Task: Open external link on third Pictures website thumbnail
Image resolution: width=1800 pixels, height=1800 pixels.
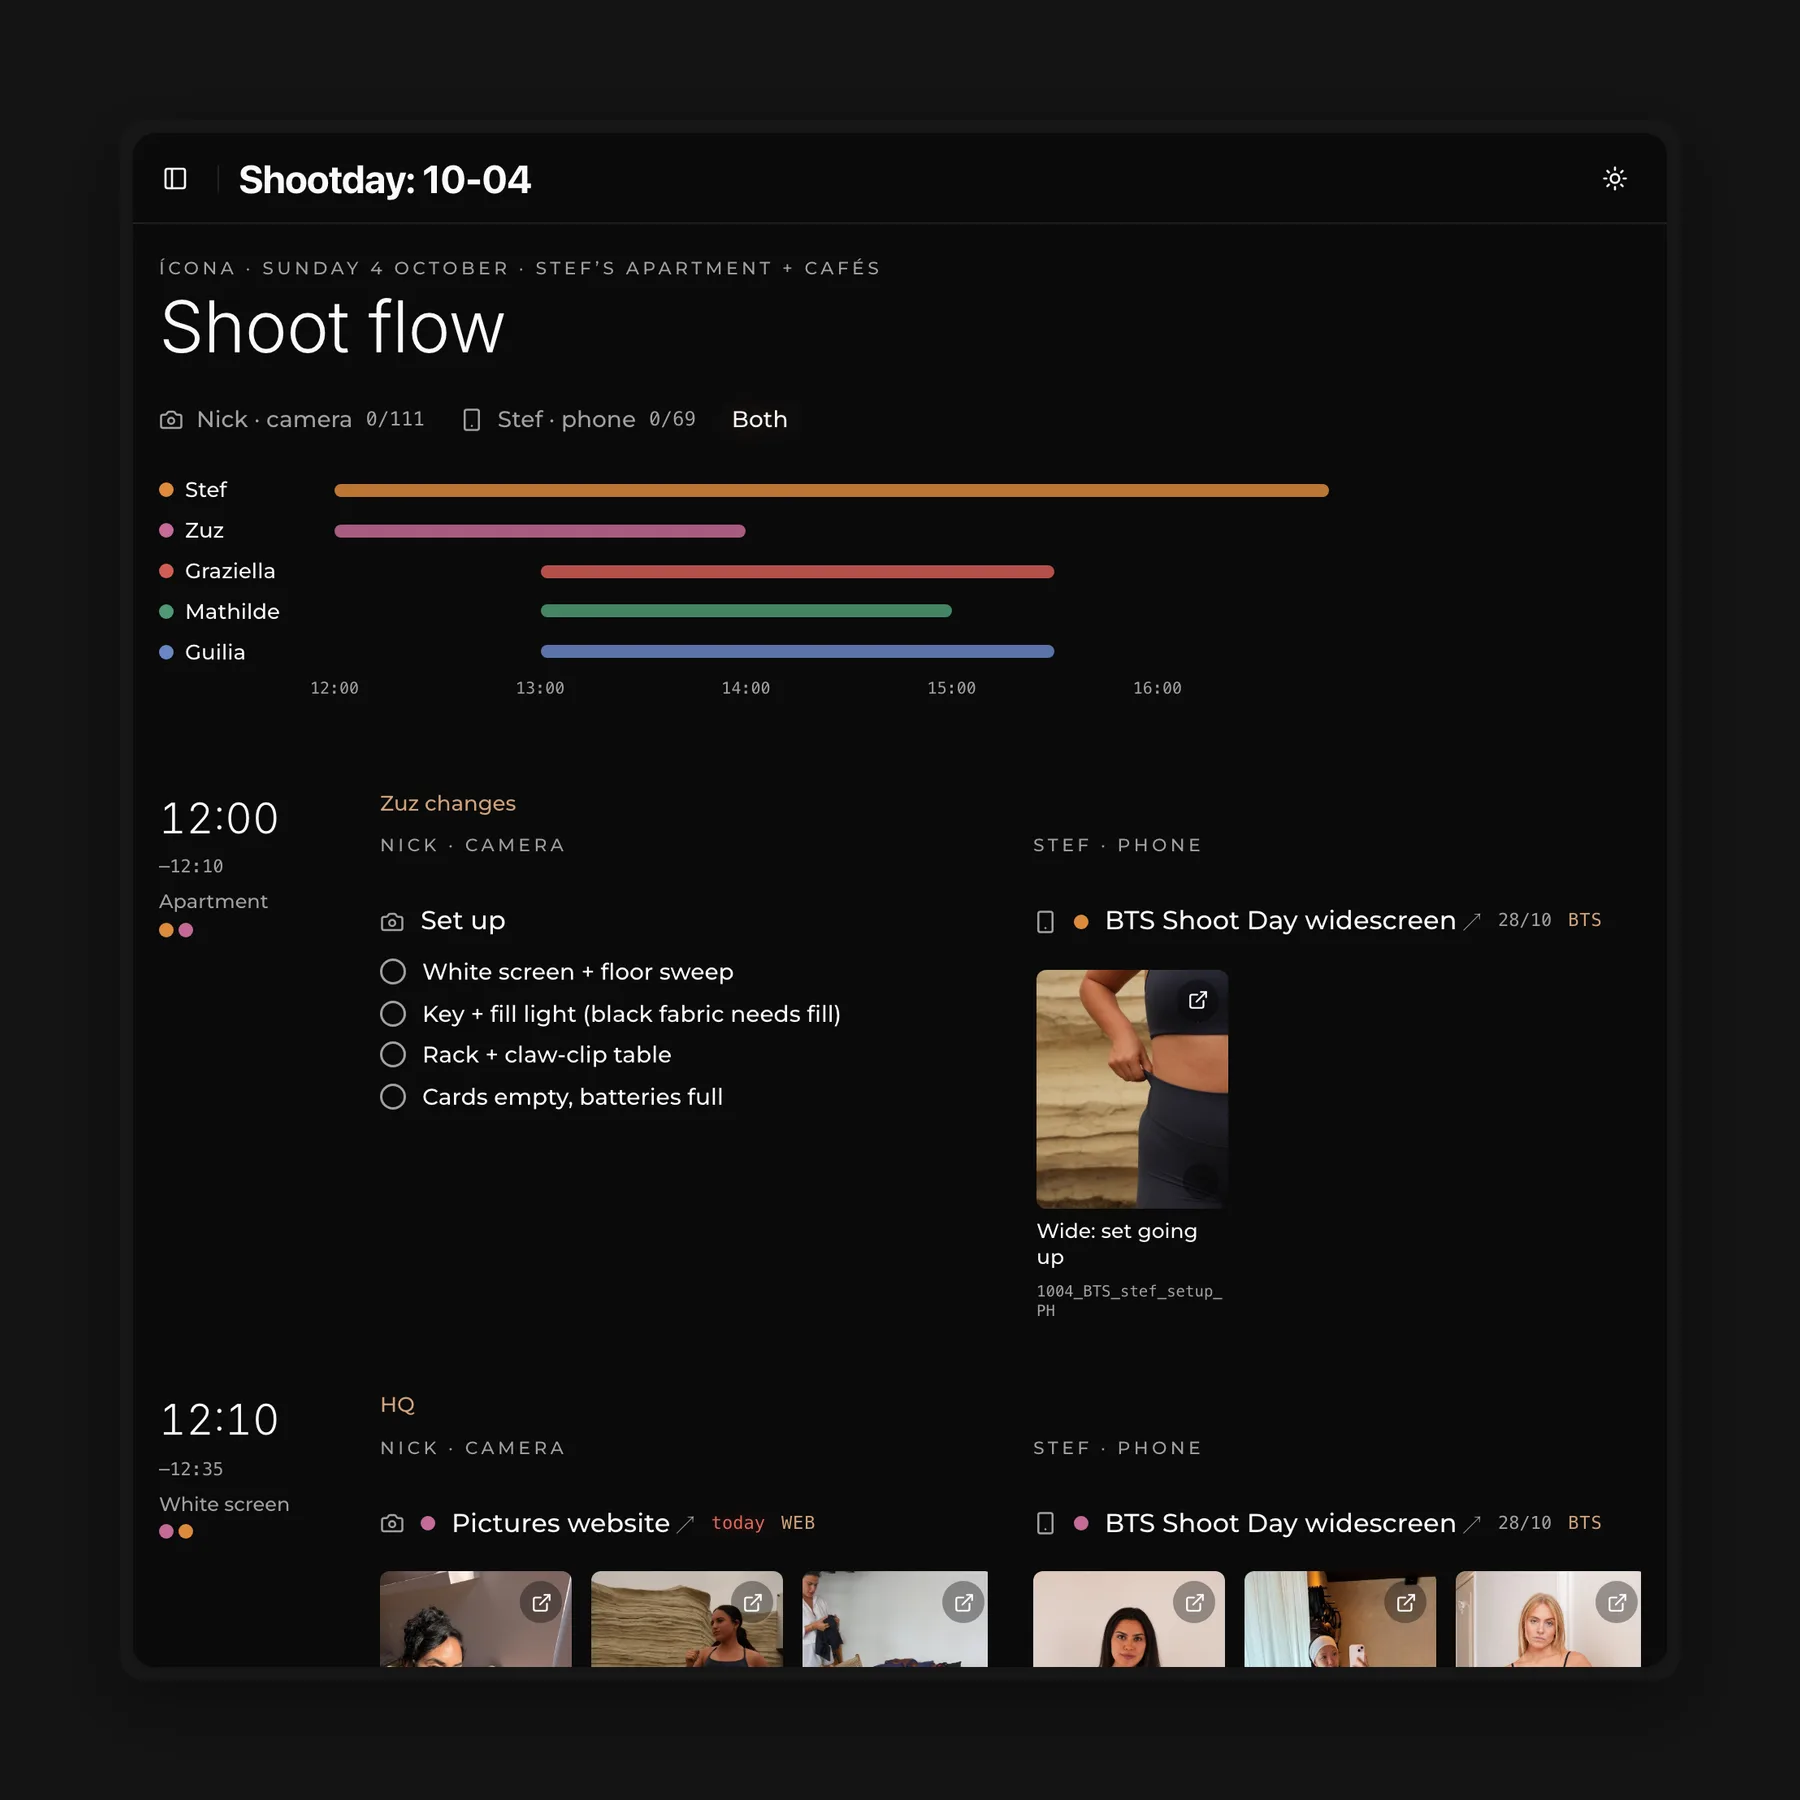Action: pos(963,1603)
